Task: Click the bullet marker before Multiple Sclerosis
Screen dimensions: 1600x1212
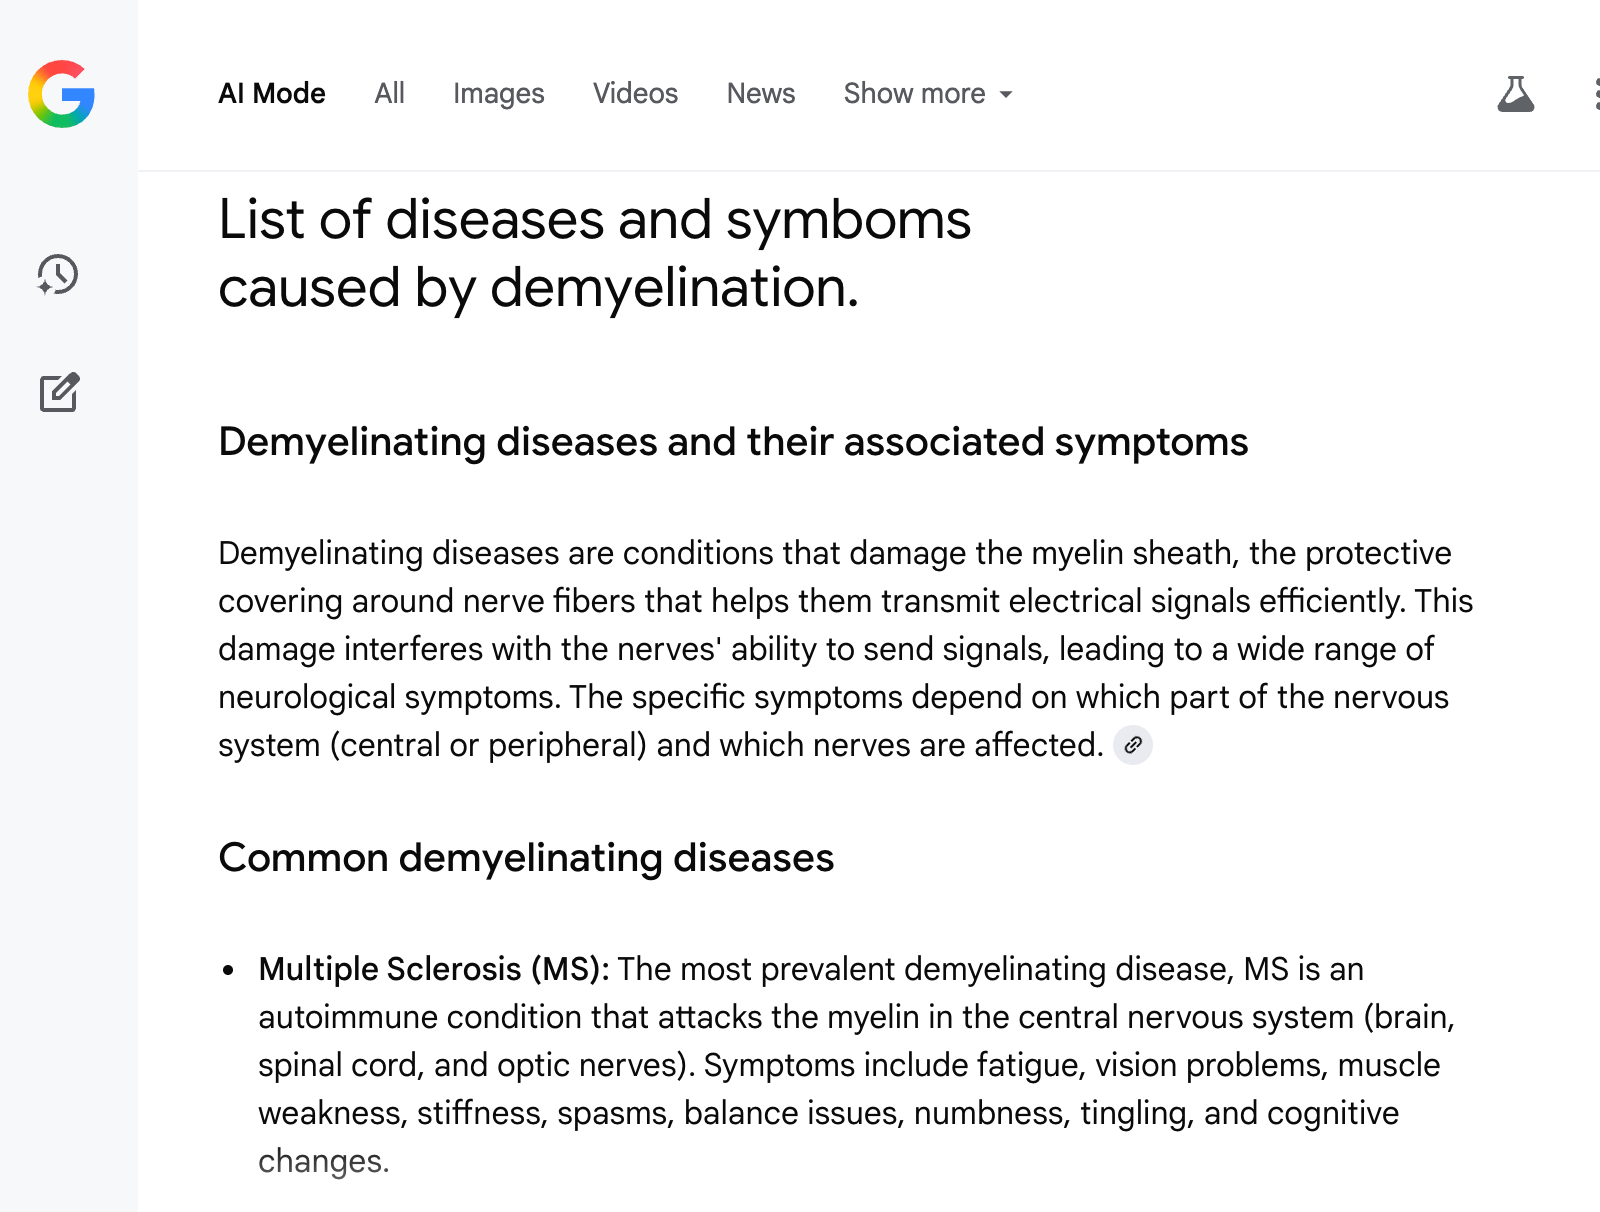Action: pos(229,970)
